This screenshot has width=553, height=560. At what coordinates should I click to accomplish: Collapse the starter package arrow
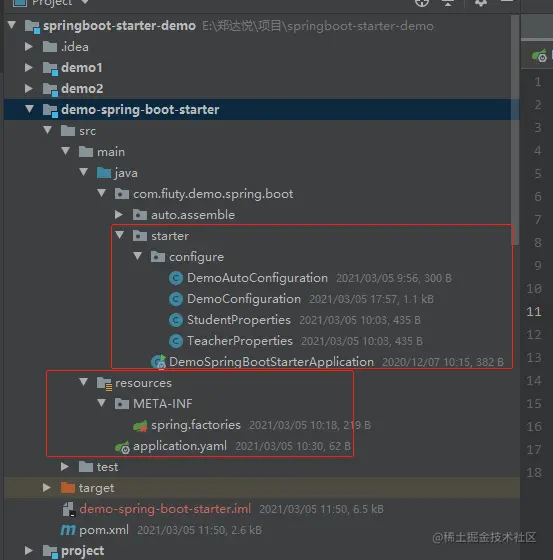pos(120,235)
